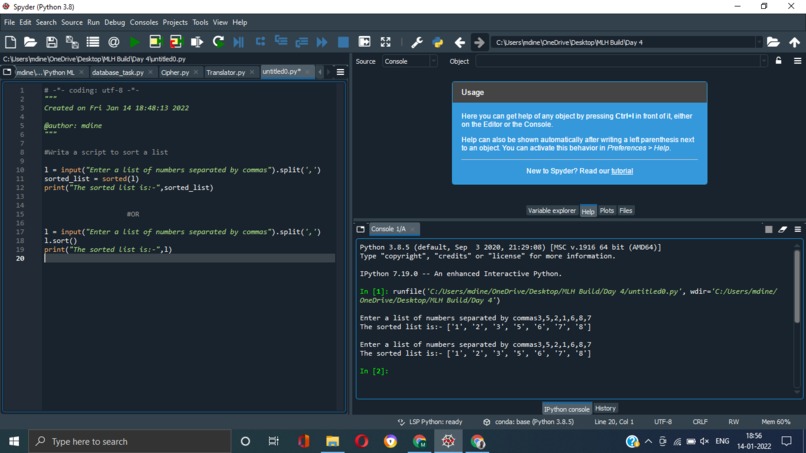The height and width of the screenshot is (453, 806).
Task: Click debug step over current line icon
Action: pyautogui.click(x=260, y=42)
